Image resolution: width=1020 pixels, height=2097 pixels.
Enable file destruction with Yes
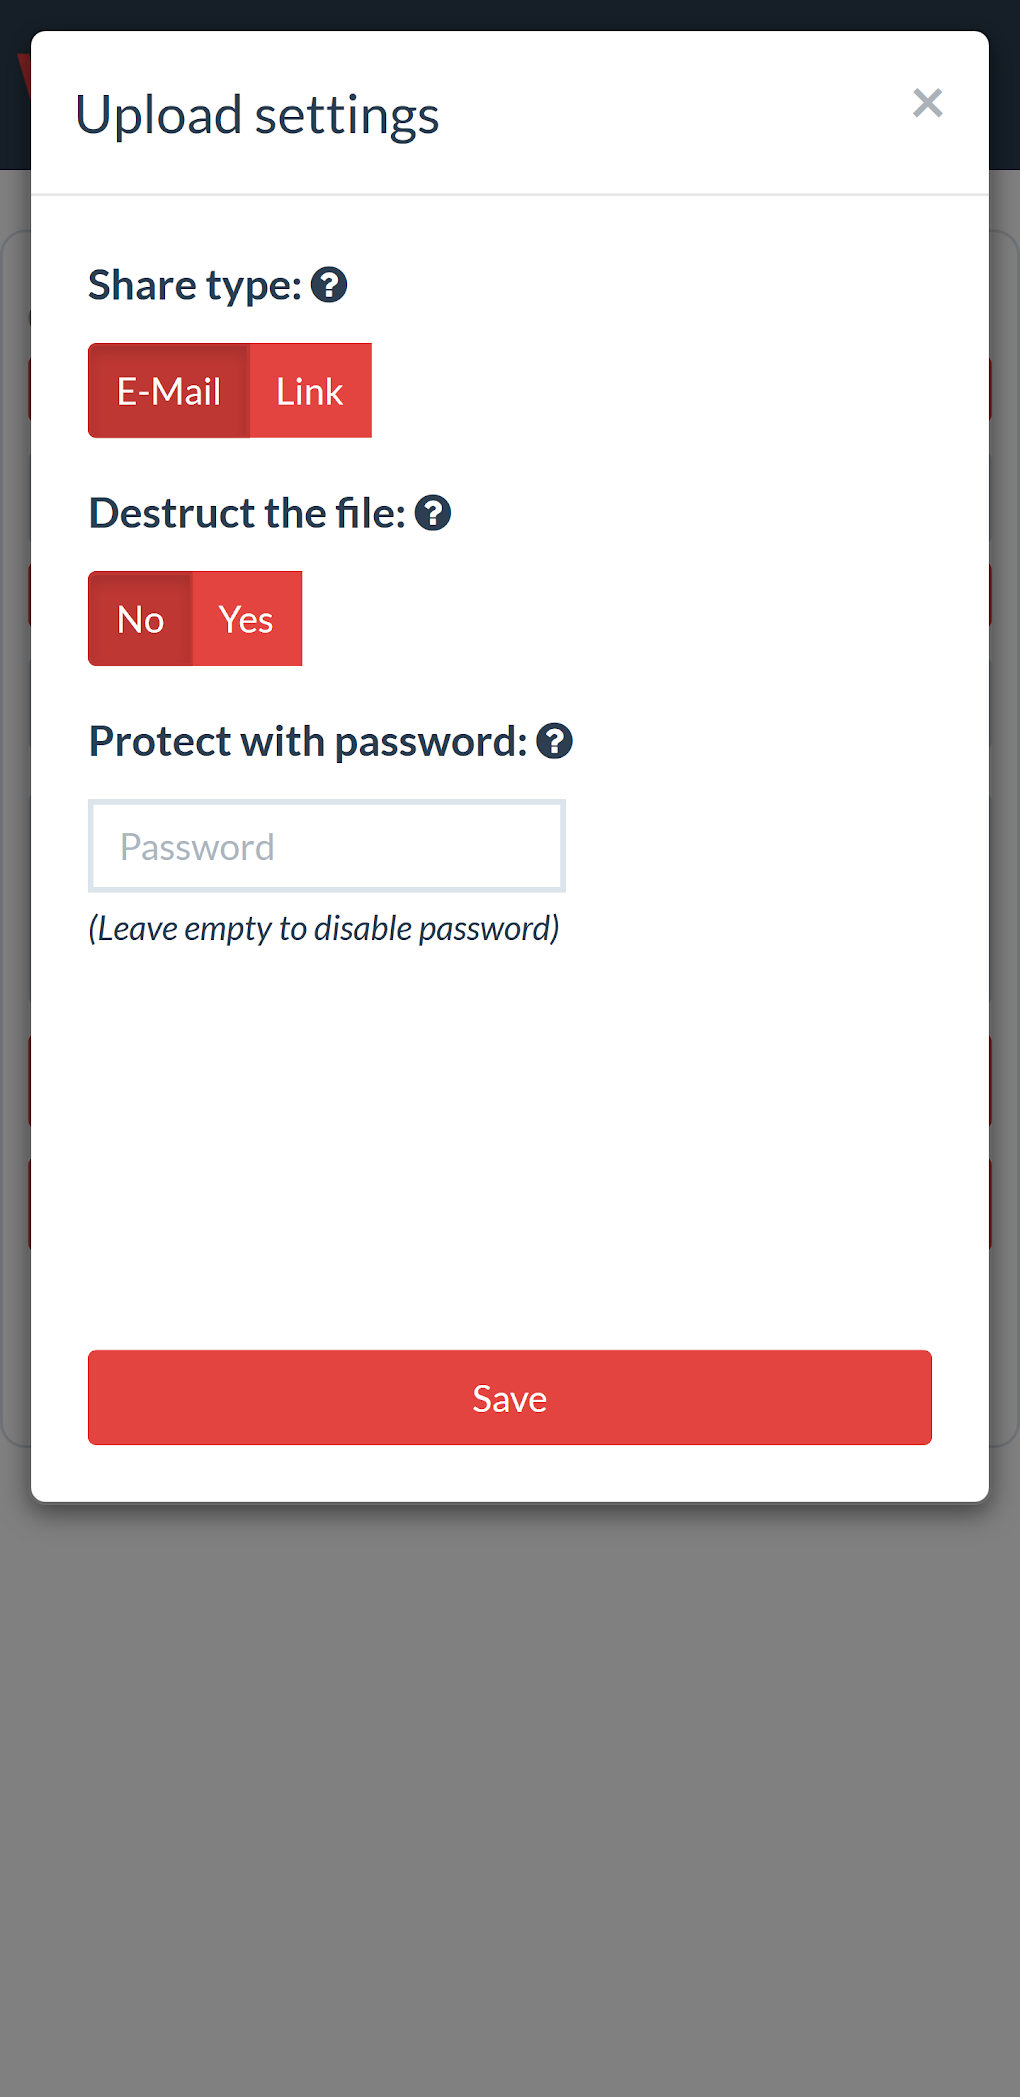coord(246,619)
